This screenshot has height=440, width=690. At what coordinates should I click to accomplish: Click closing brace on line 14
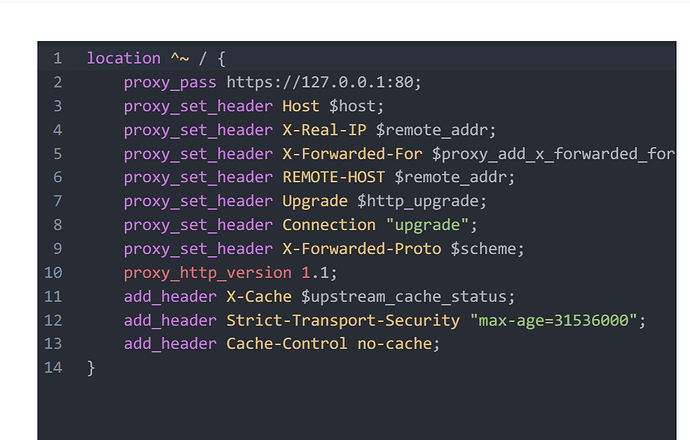pos(91,368)
